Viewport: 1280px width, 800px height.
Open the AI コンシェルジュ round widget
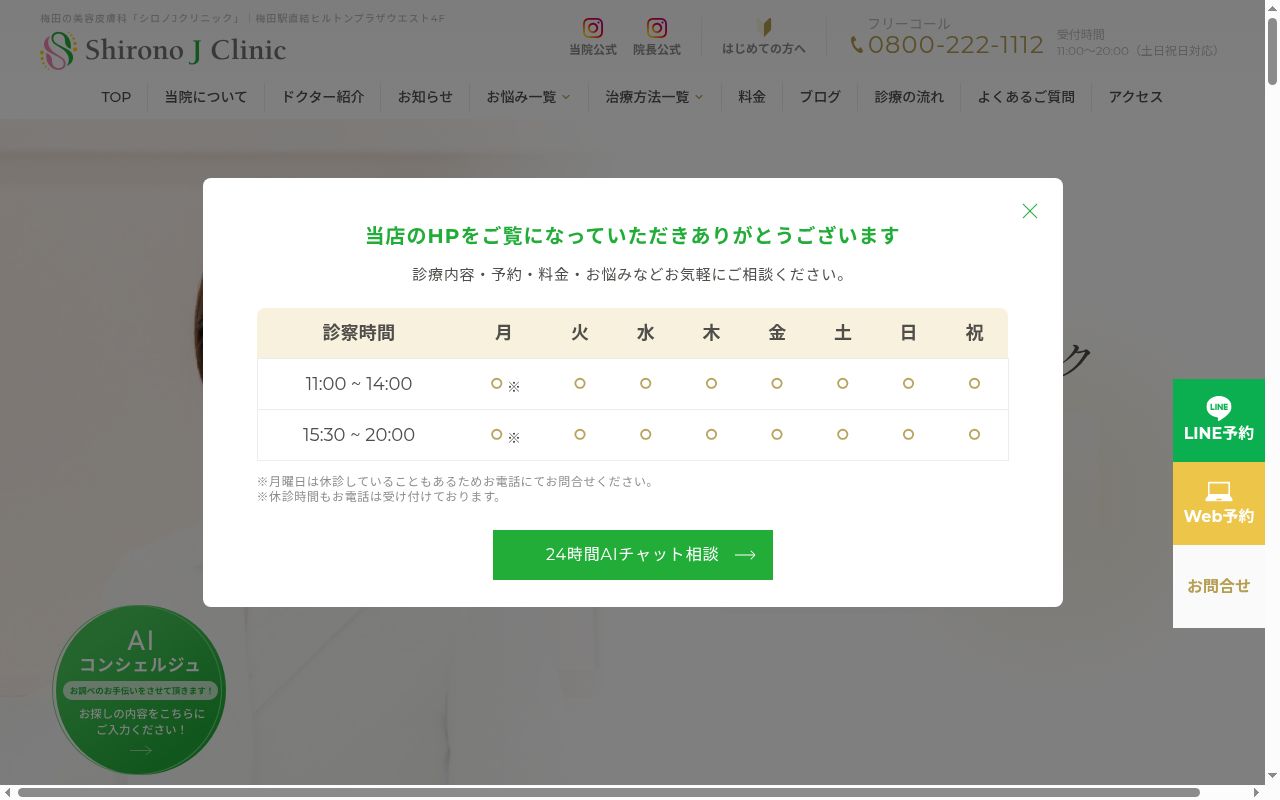(139, 690)
